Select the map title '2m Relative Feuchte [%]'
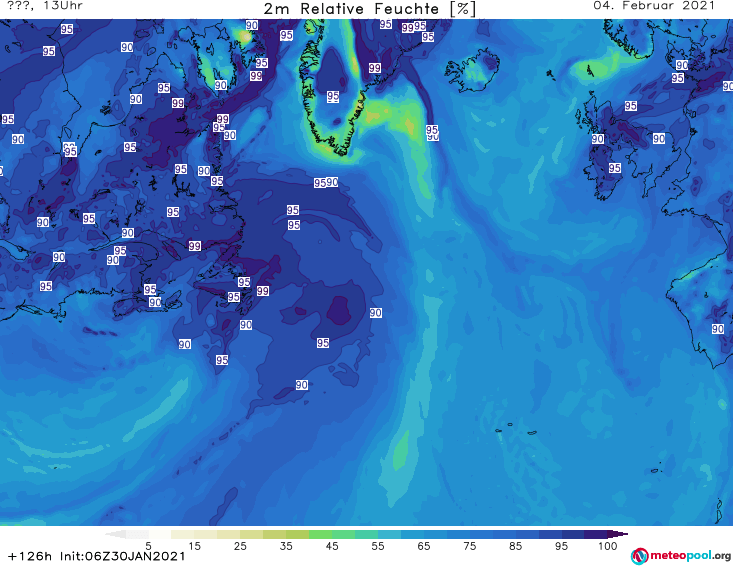This screenshot has width=733, height=566. (370, 9)
